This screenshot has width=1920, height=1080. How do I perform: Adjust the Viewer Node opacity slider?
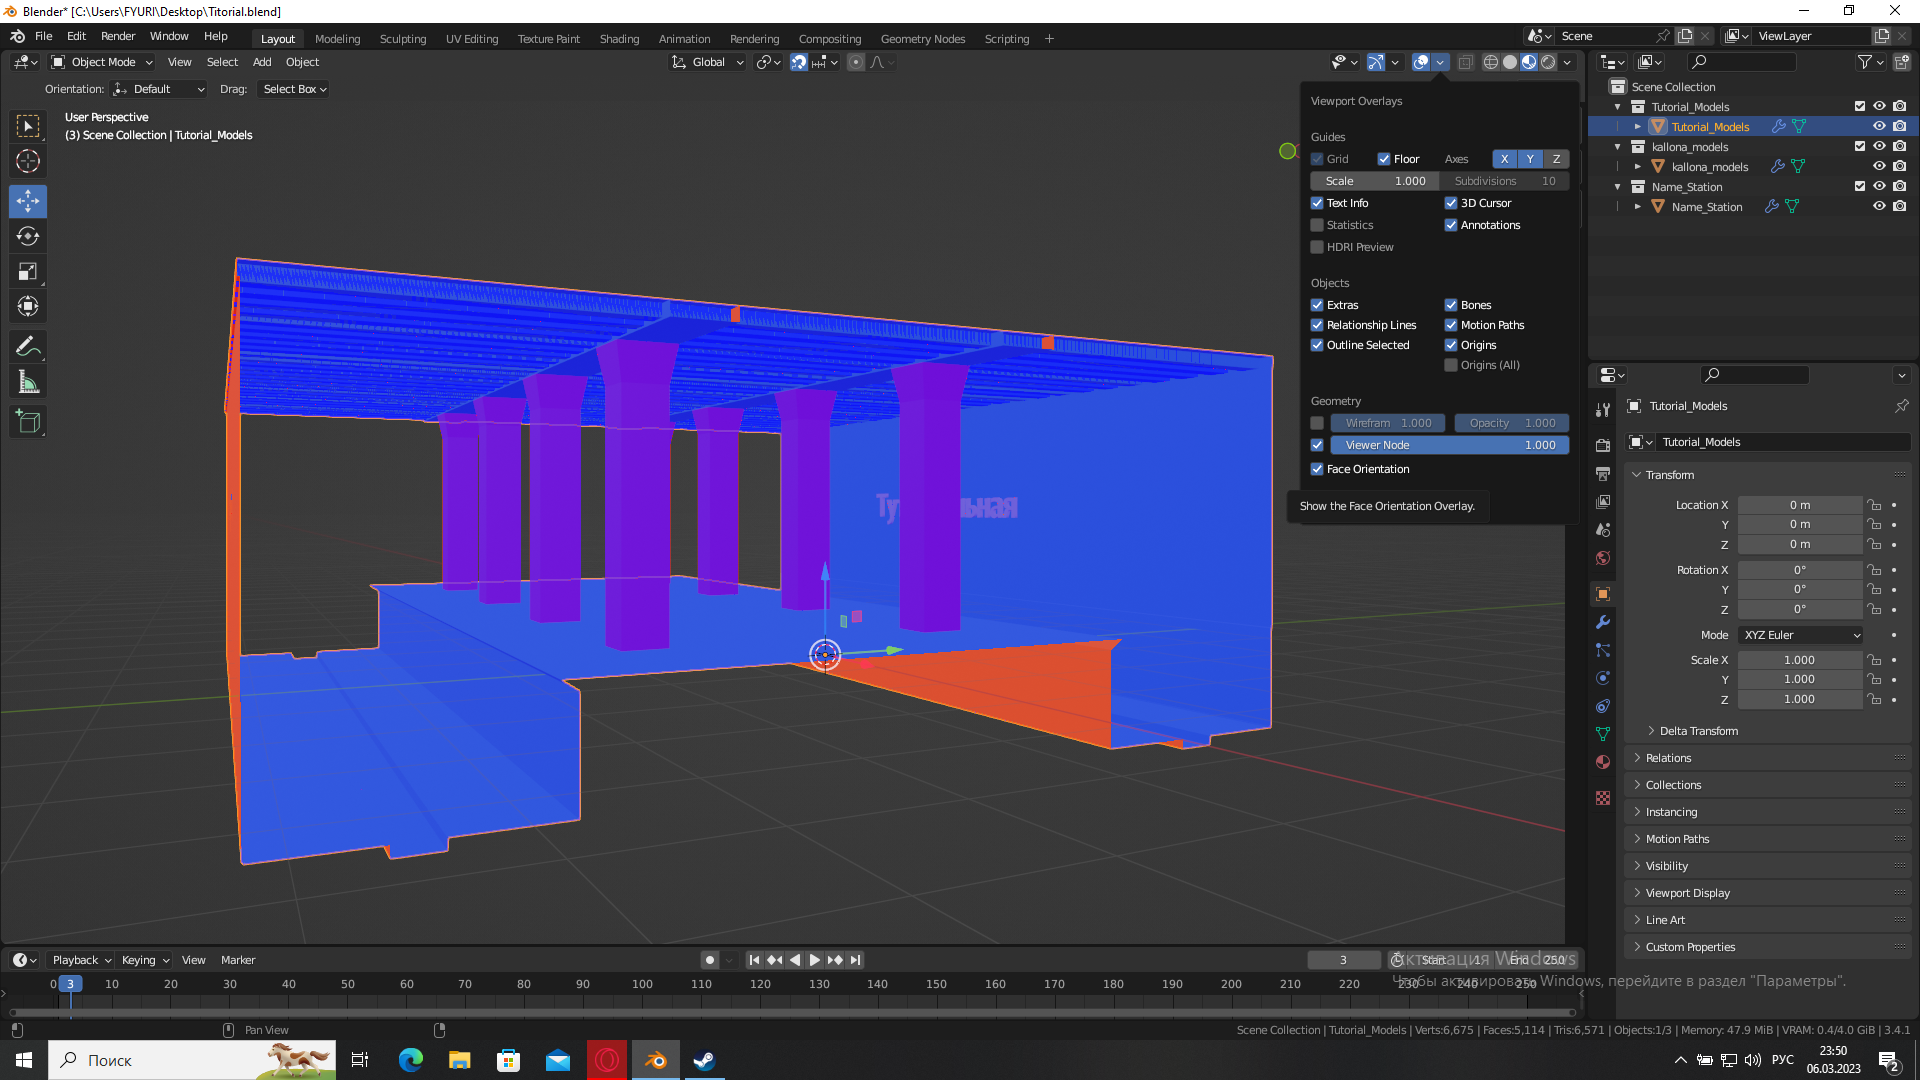click(x=1449, y=445)
